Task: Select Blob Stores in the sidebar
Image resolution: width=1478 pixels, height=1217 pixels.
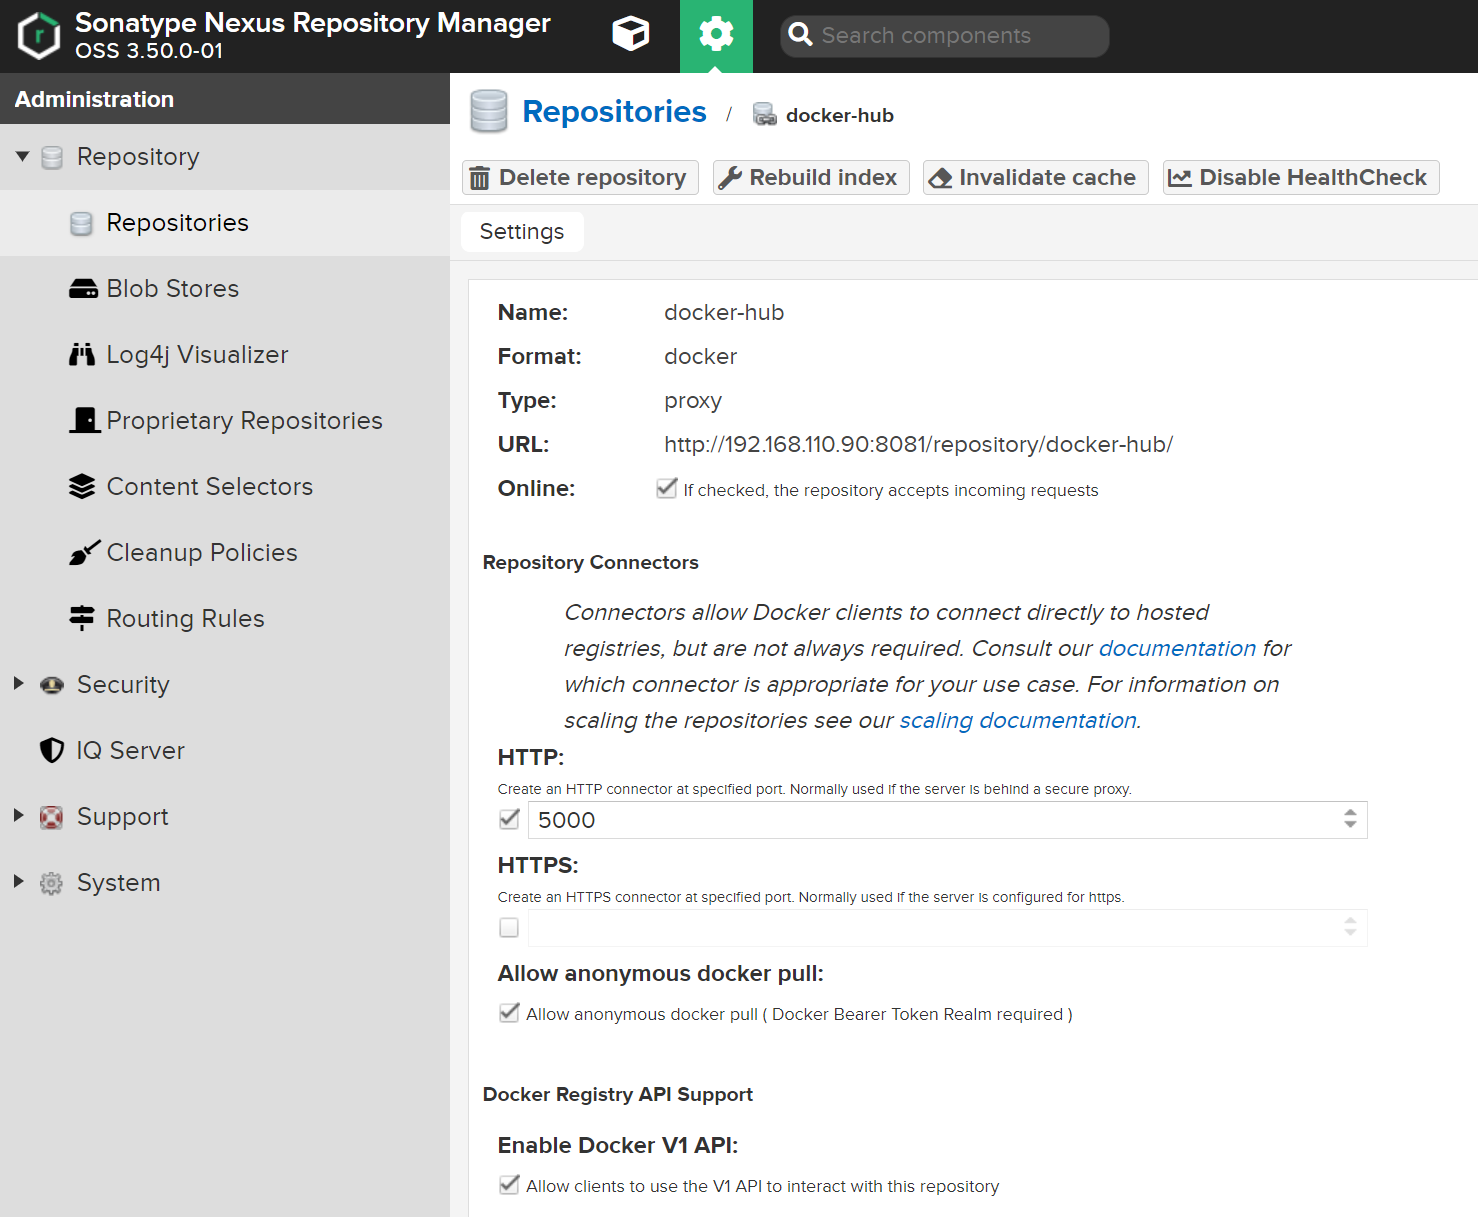Action: [x=225, y=289]
